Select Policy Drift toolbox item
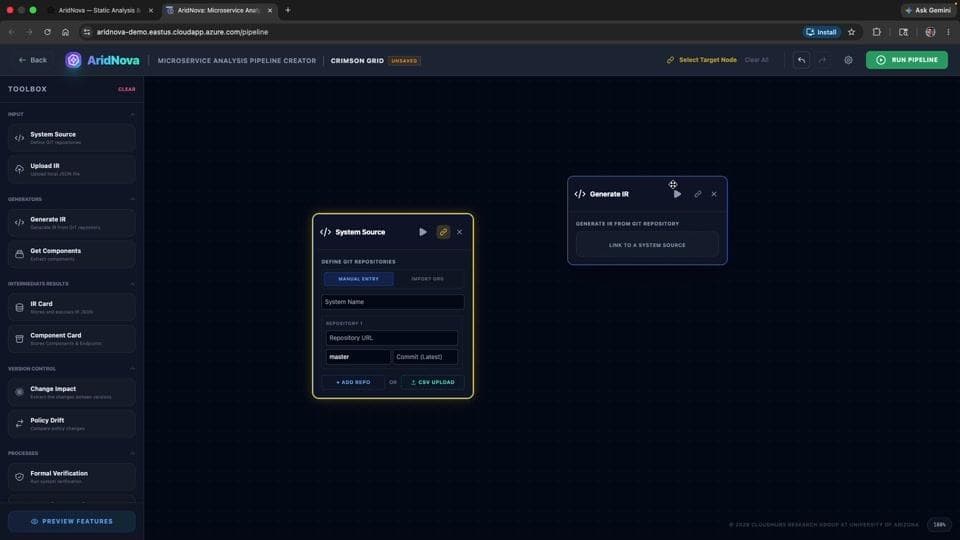The image size is (960, 540). [72, 424]
